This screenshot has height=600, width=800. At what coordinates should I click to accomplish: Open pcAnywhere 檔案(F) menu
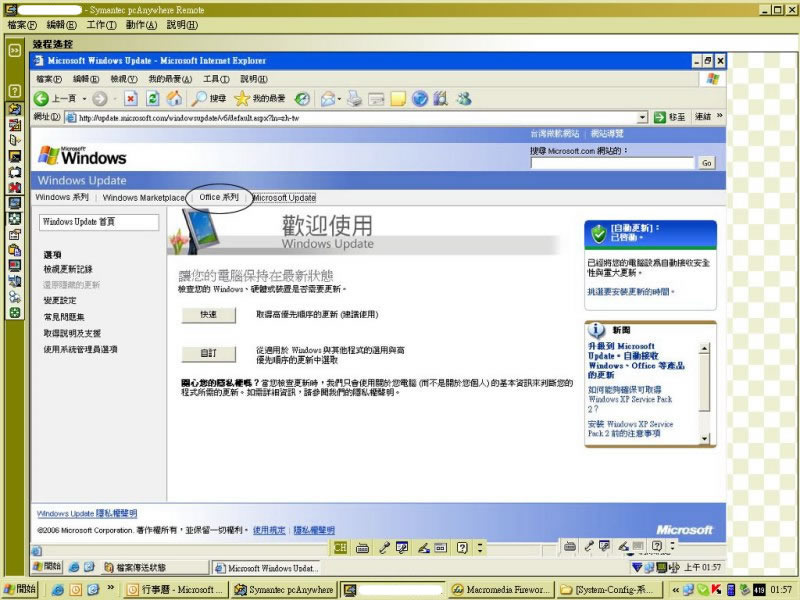point(22,24)
